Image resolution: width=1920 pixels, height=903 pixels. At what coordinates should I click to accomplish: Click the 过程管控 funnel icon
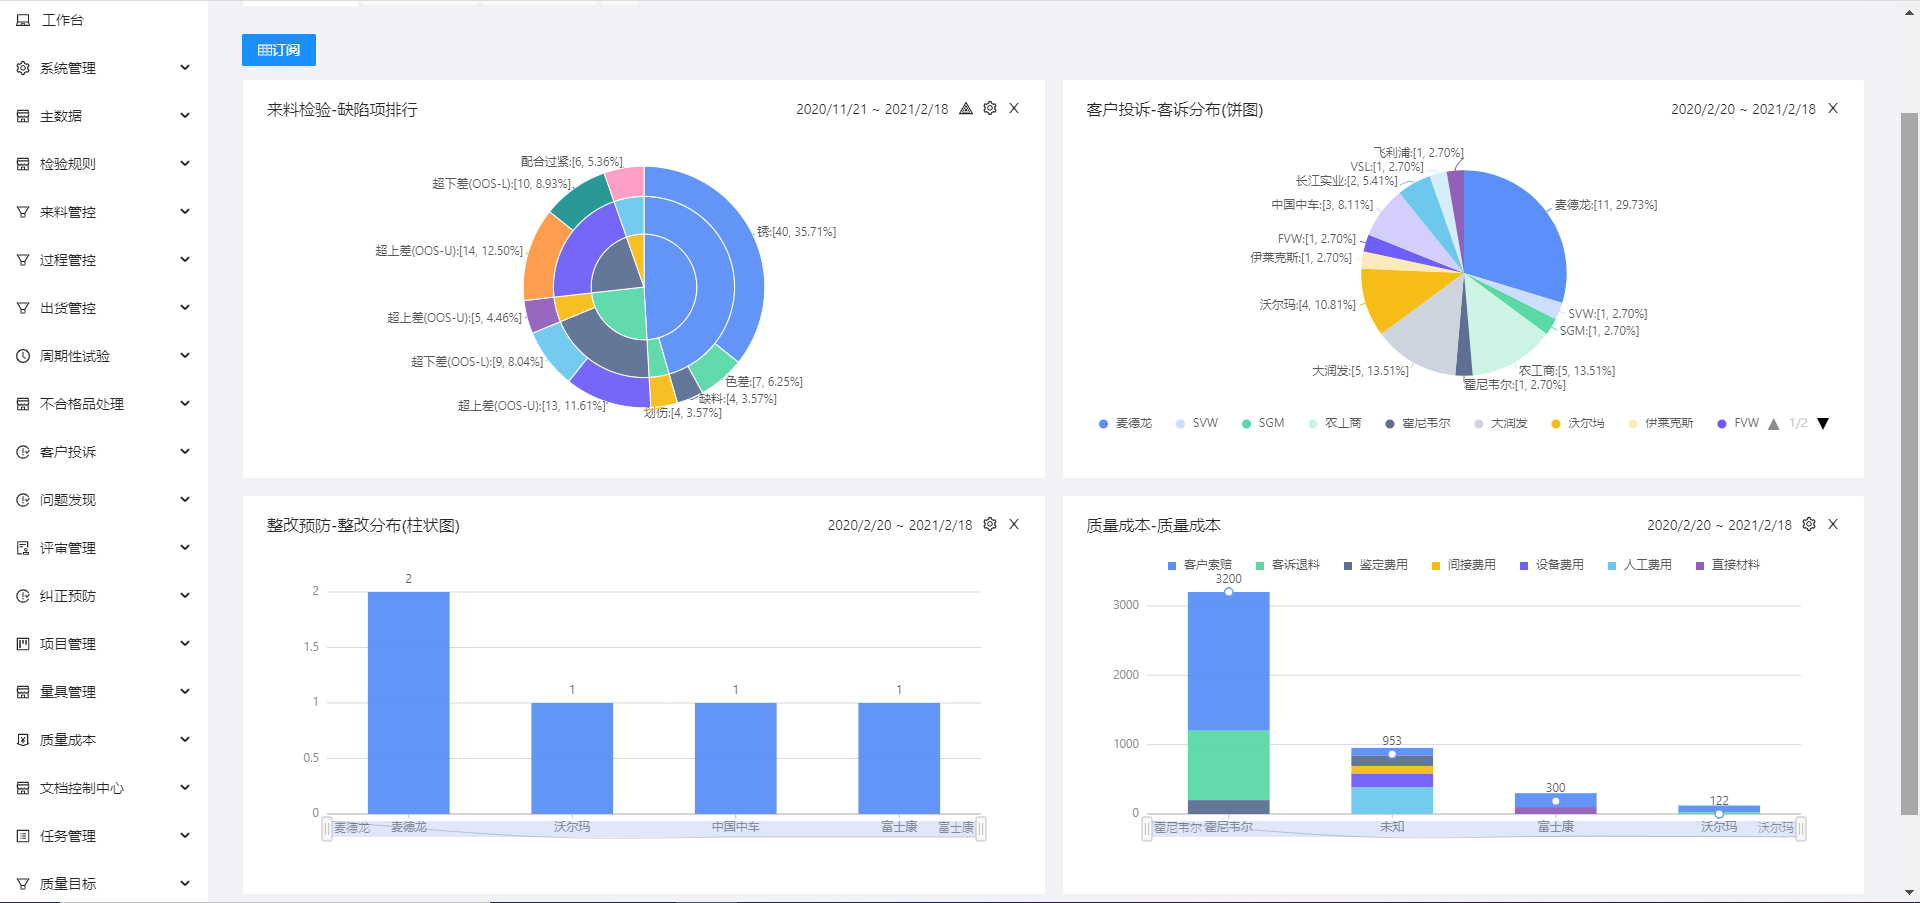(x=23, y=260)
